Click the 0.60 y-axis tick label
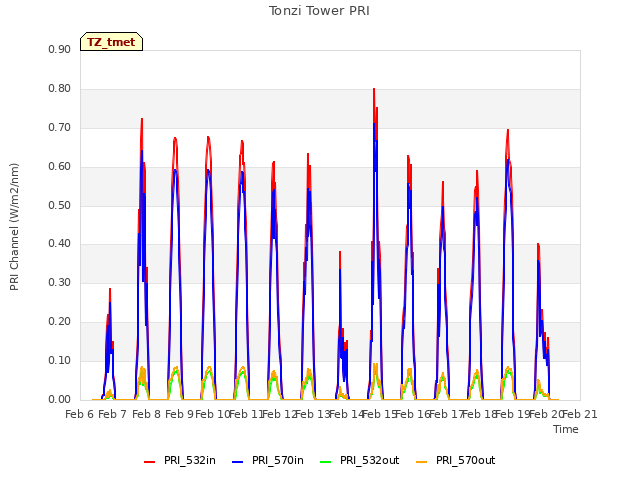The height and width of the screenshot is (480, 640). pyautogui.click(x=60, y=167)
